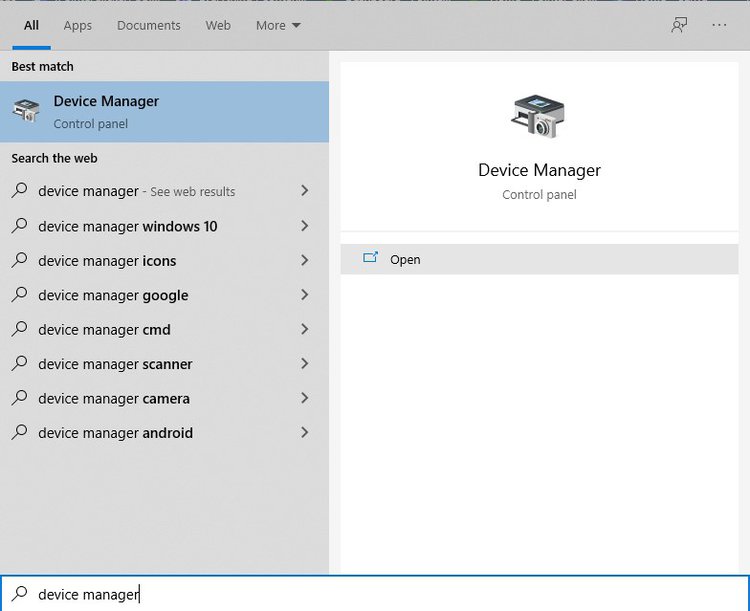This screenshot has height=611, width=750.
Task: Expand arrow for 'device manager icons'
Action: pos(305,260)
